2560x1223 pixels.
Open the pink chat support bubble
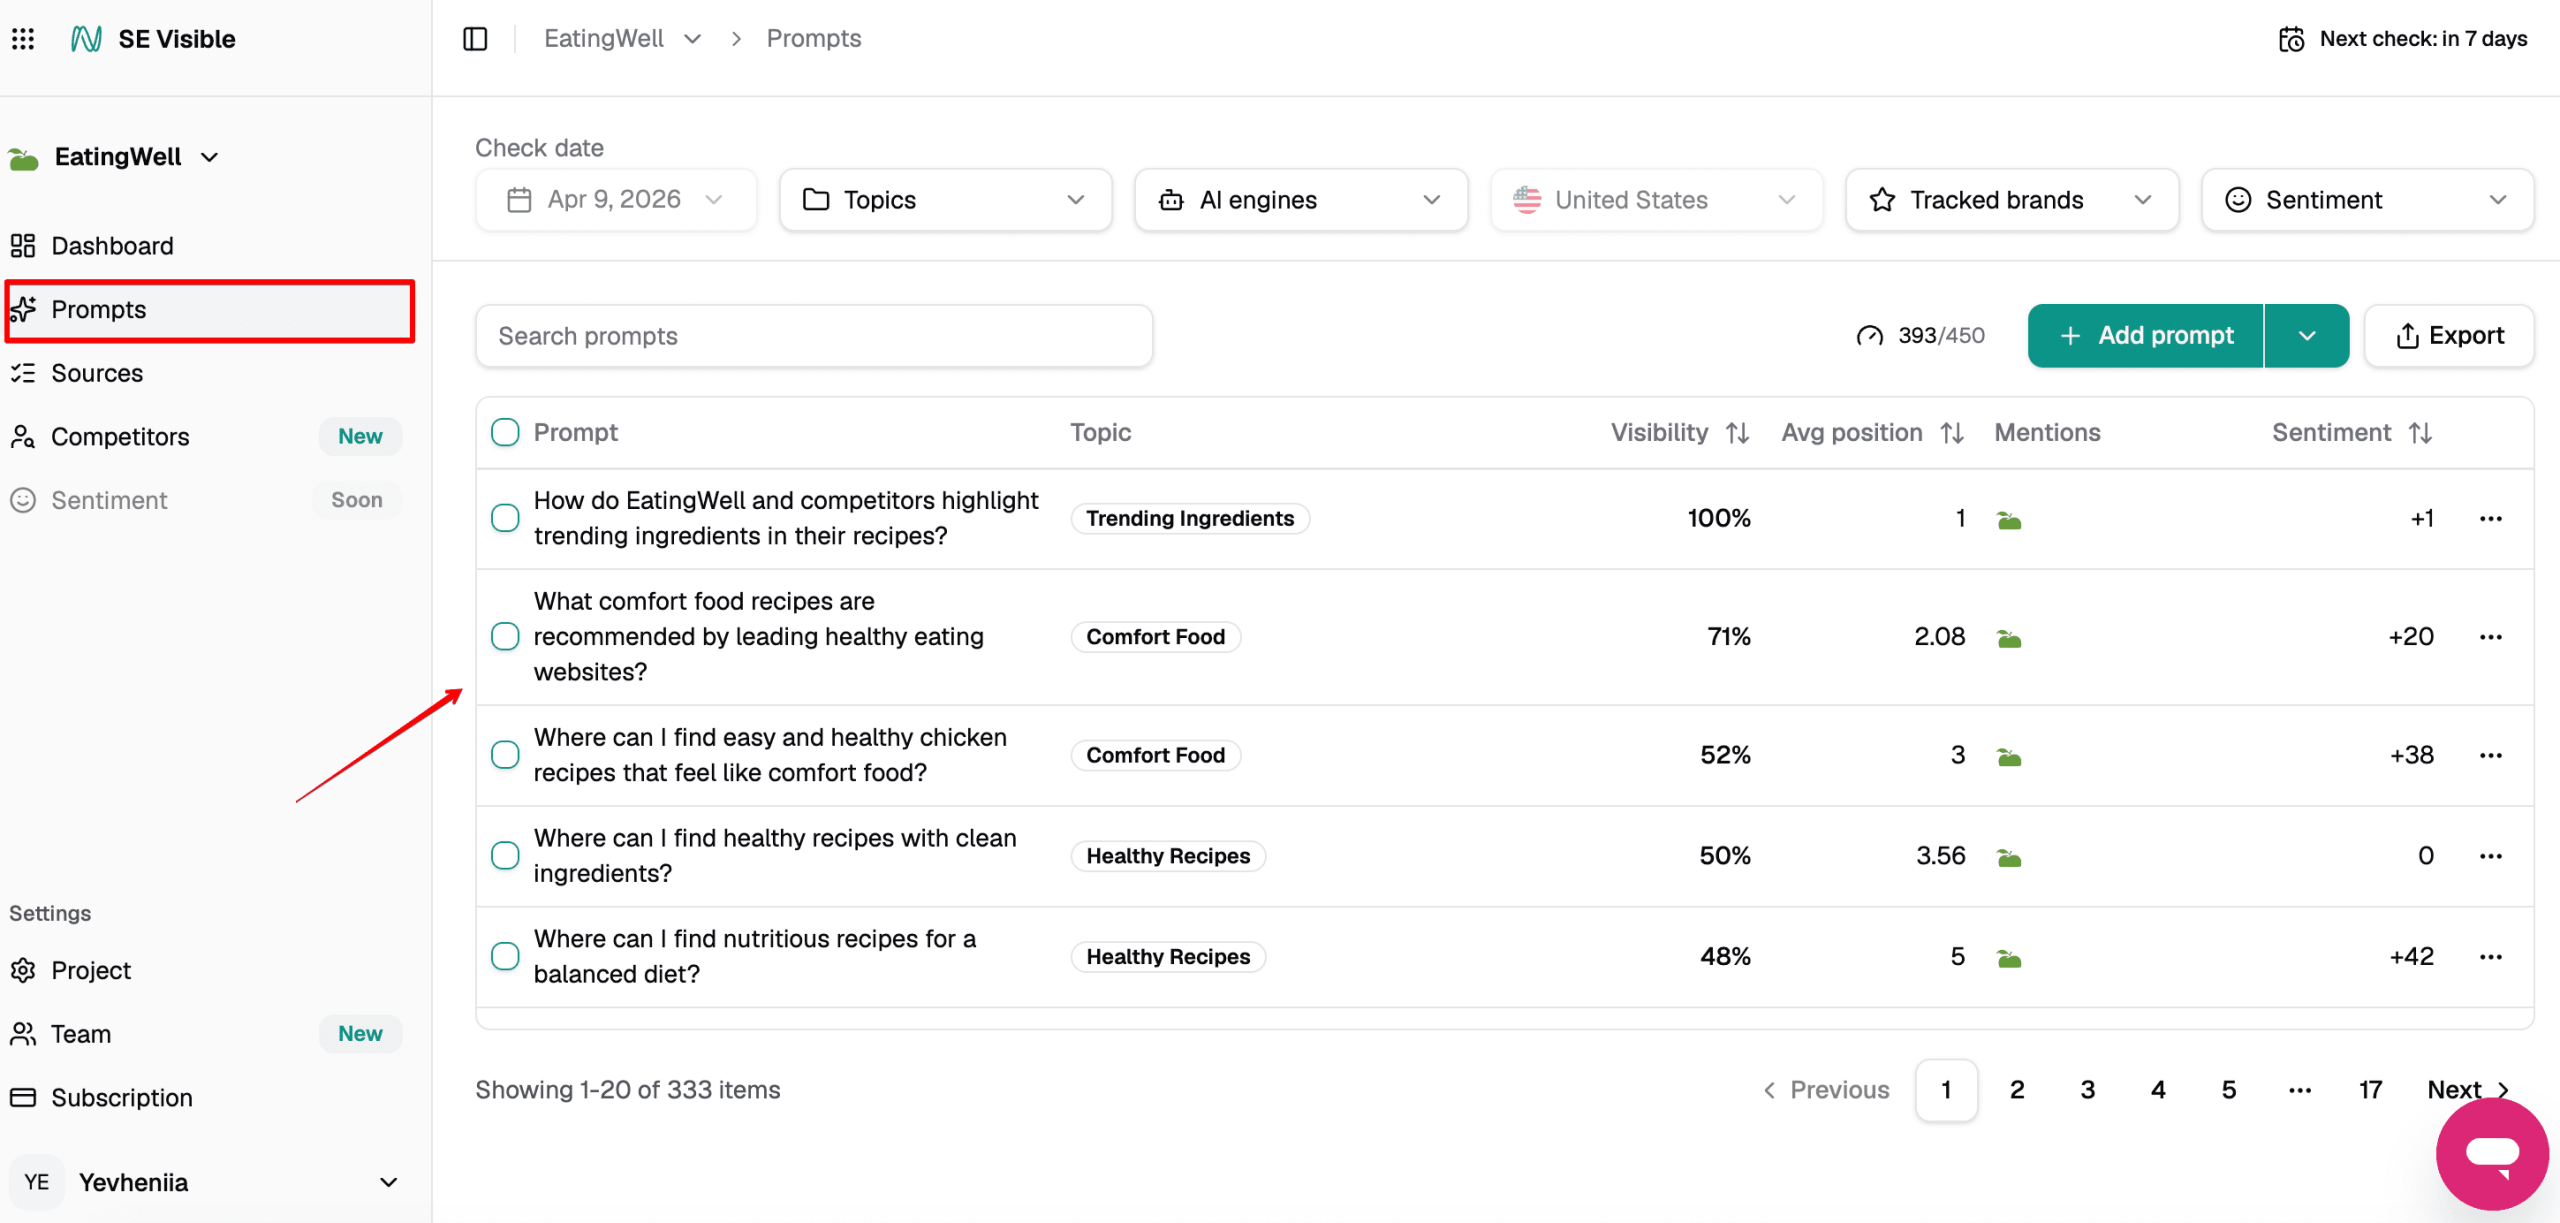[2491, 1153]
